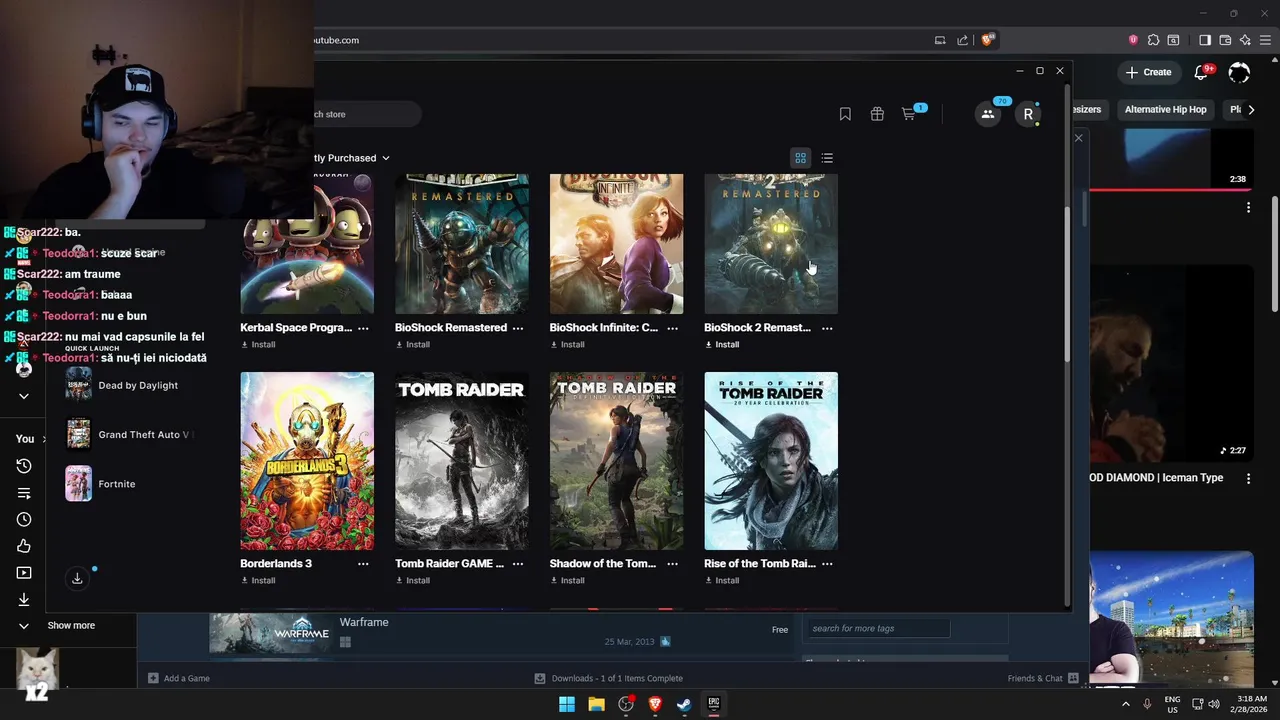Install BioShock 2 Remastered
Viewport: 1280px width, 720px height.
coord(722,345)
